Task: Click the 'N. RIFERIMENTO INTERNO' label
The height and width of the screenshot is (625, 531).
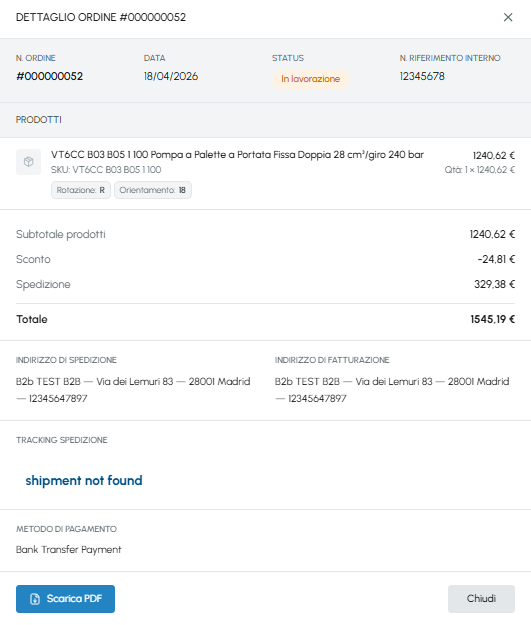Action: click(450, 58)
